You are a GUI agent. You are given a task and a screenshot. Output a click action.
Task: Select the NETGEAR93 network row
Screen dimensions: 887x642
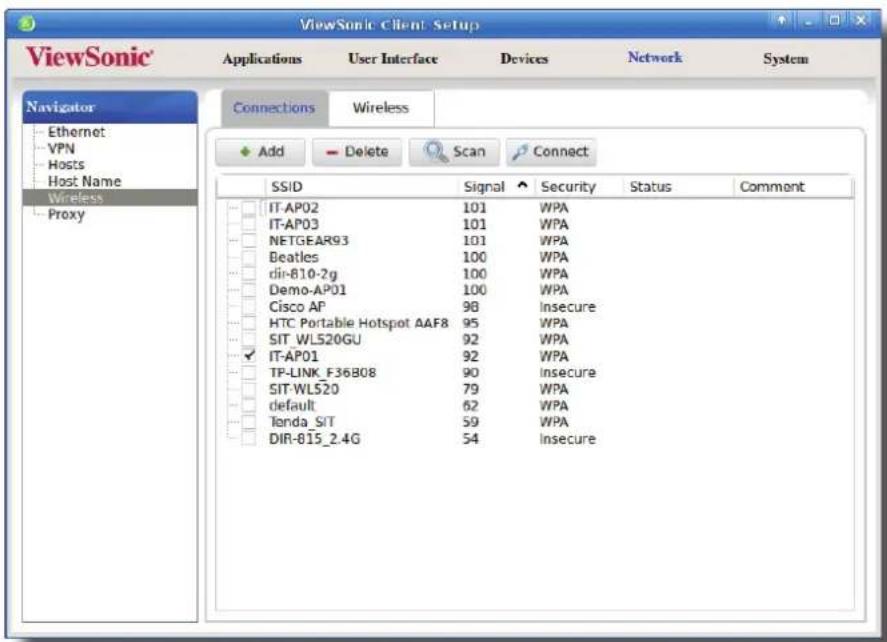click(x=535, y=241)
